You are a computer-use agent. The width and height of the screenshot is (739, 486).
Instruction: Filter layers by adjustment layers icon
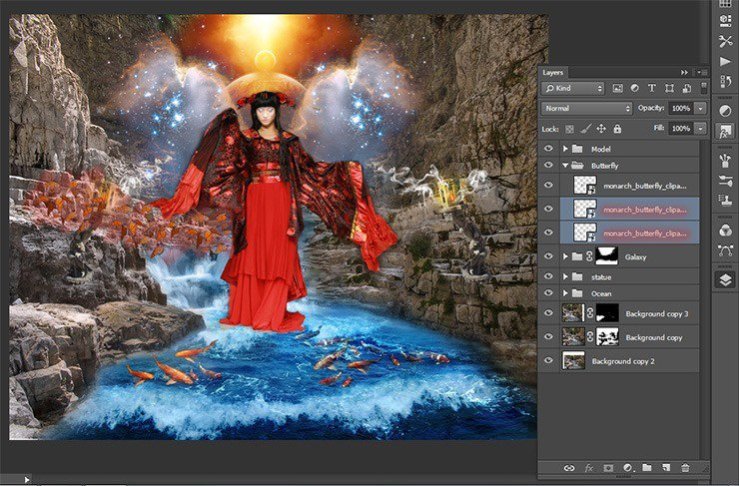(x=634, y=88)
